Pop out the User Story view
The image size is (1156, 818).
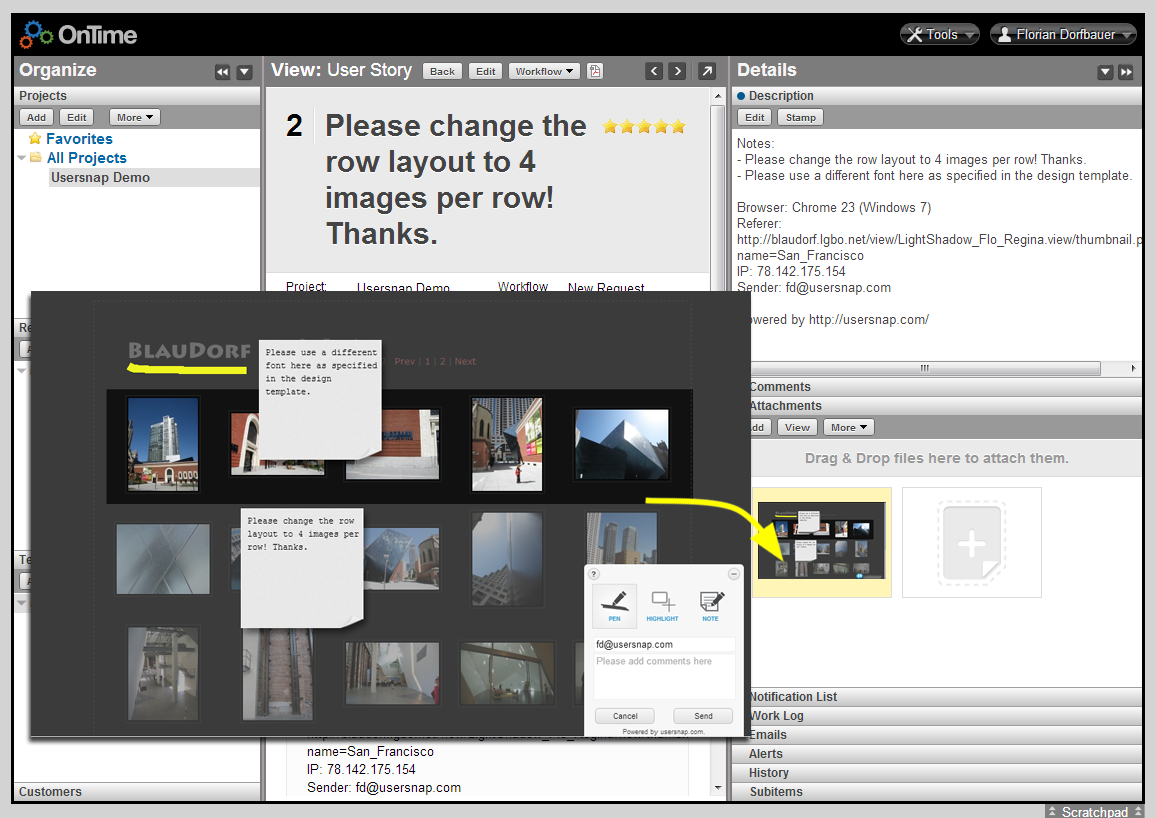coord(706,71)
